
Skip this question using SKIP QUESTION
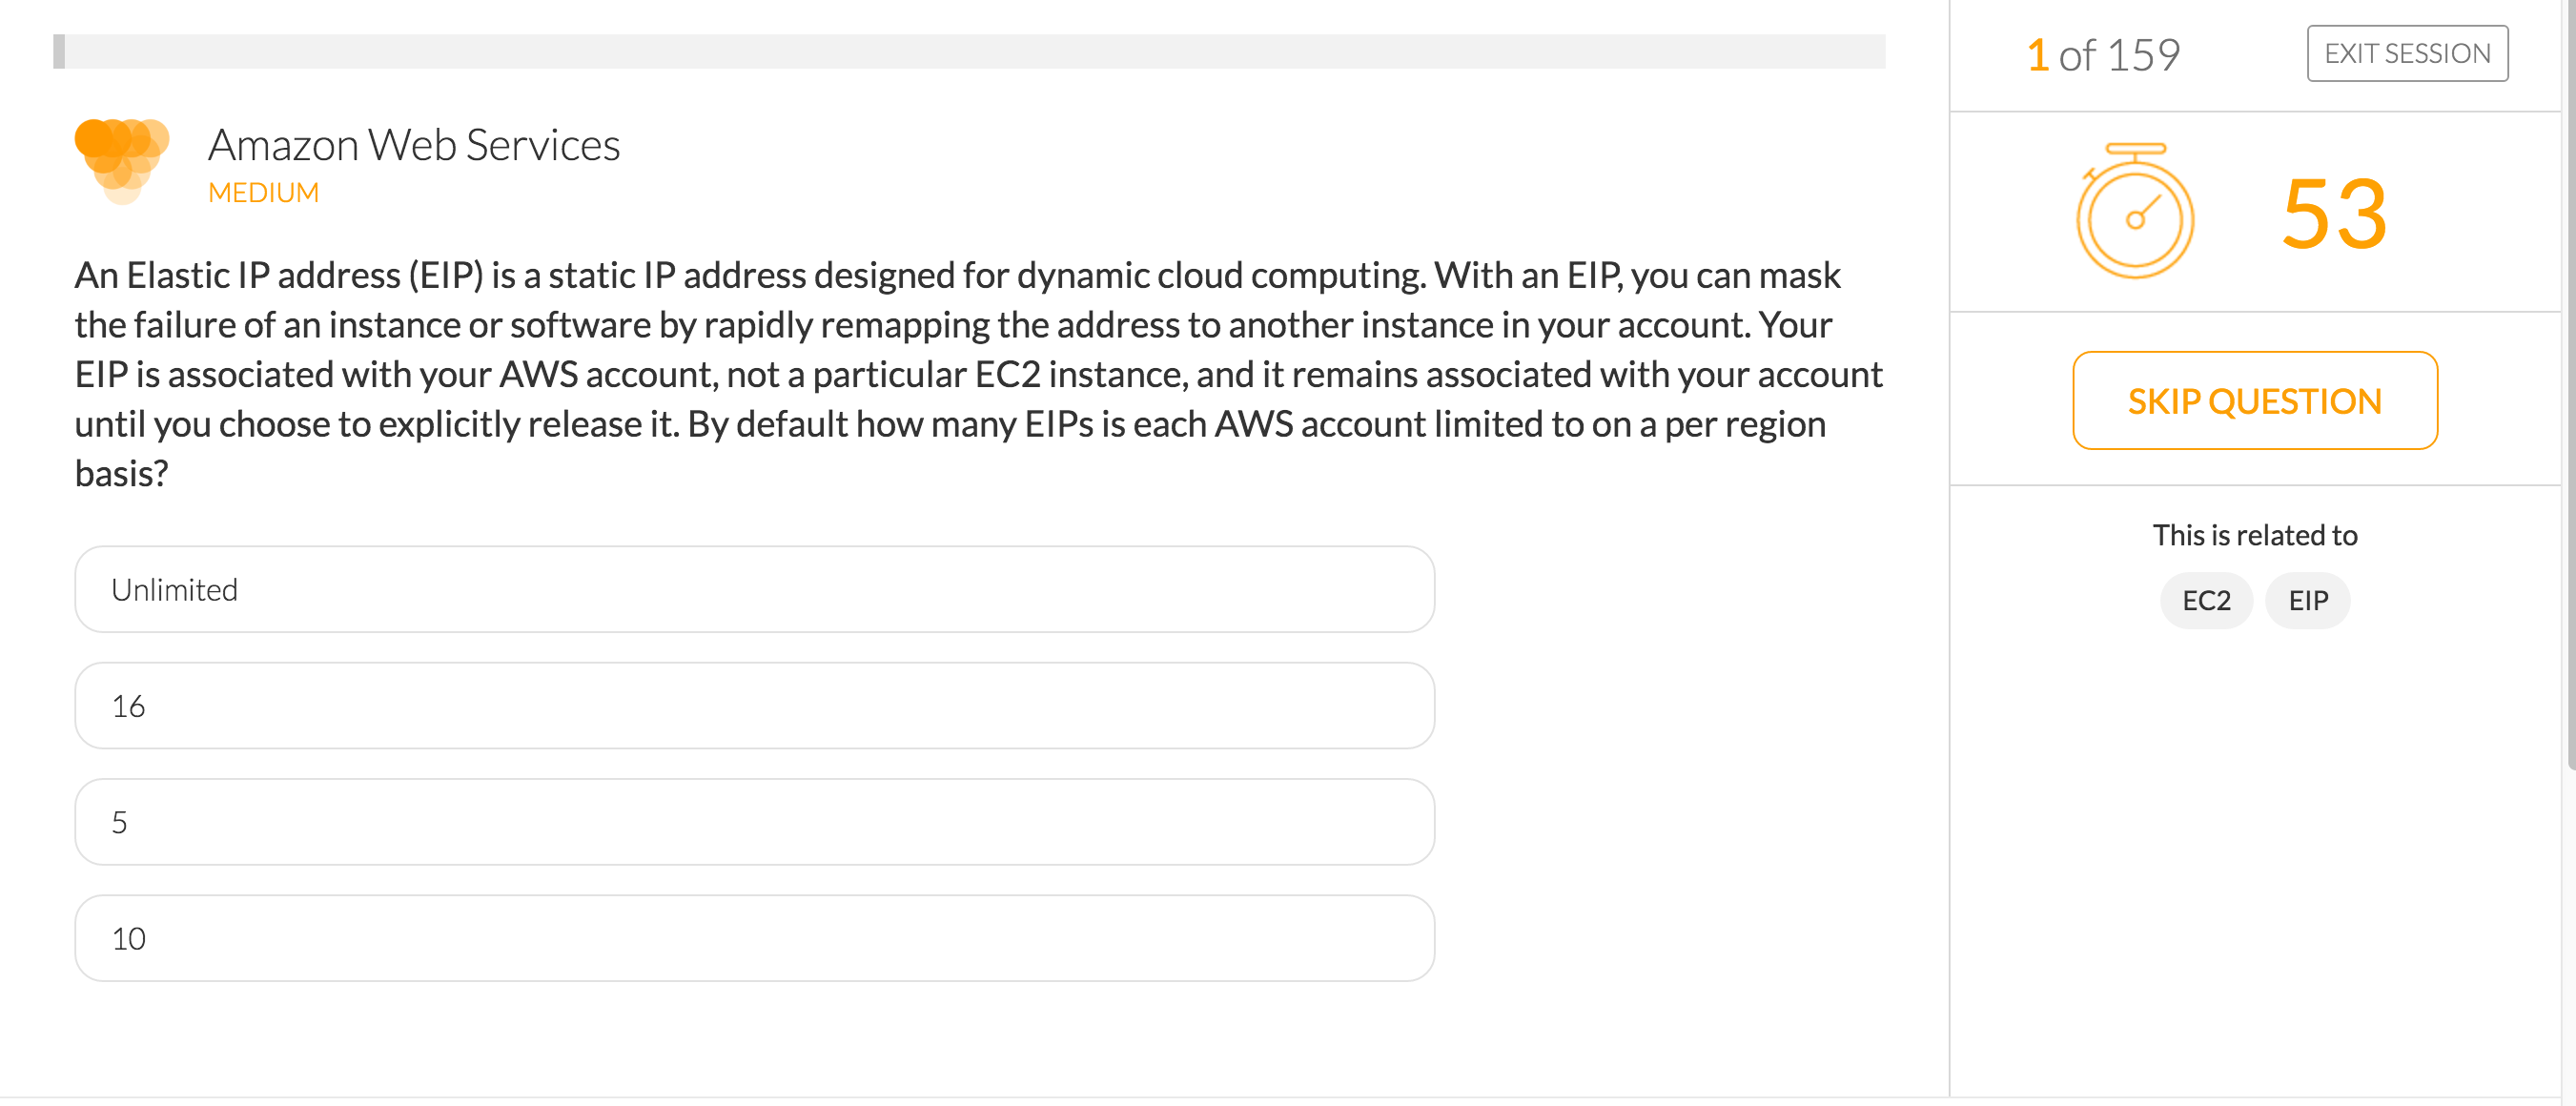click(2254, 400)
